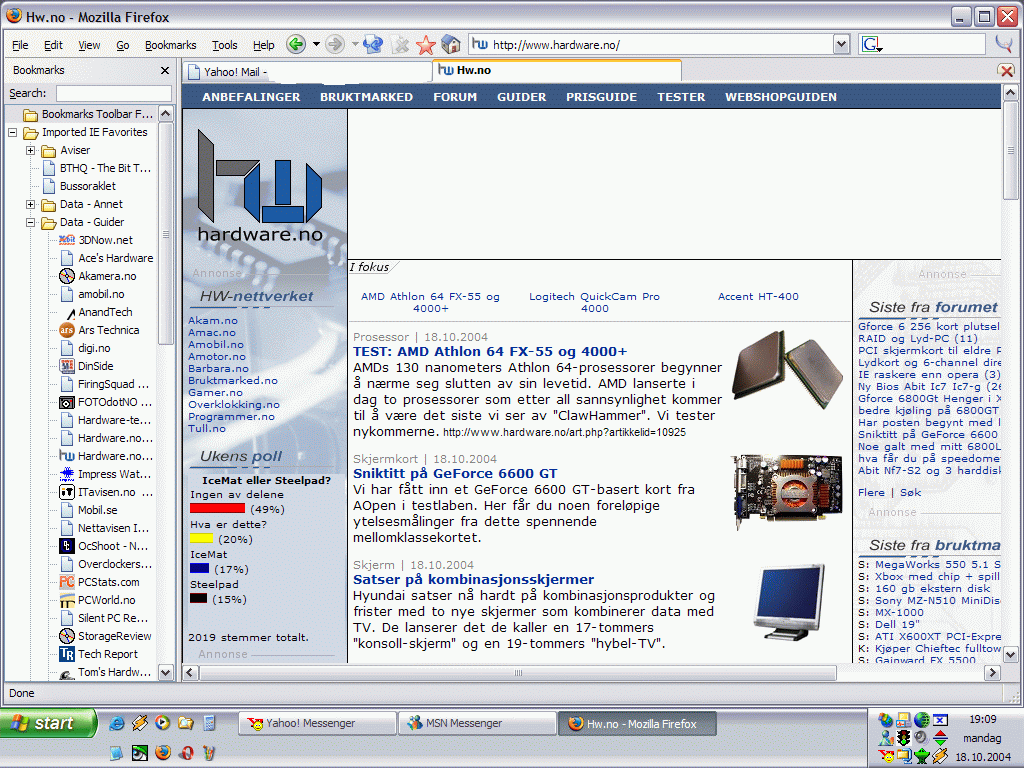Open the PRISGUIDE navigation link
The image size is (1024, 768).
[601, 97]
